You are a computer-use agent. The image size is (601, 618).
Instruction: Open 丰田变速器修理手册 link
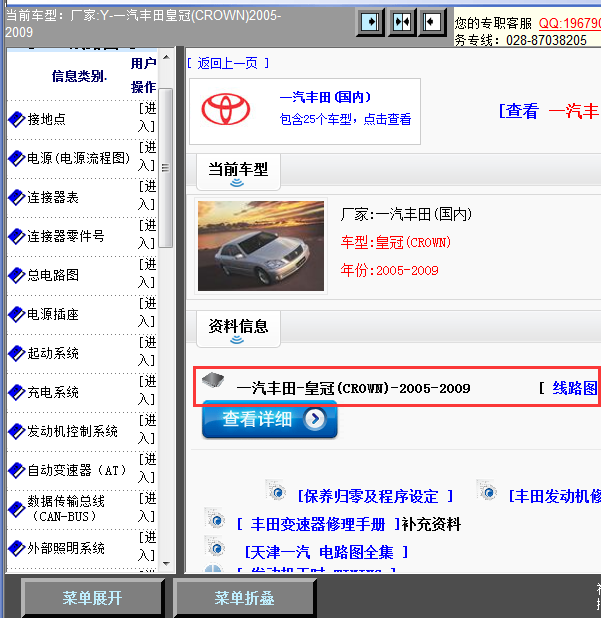coord(318,524)
